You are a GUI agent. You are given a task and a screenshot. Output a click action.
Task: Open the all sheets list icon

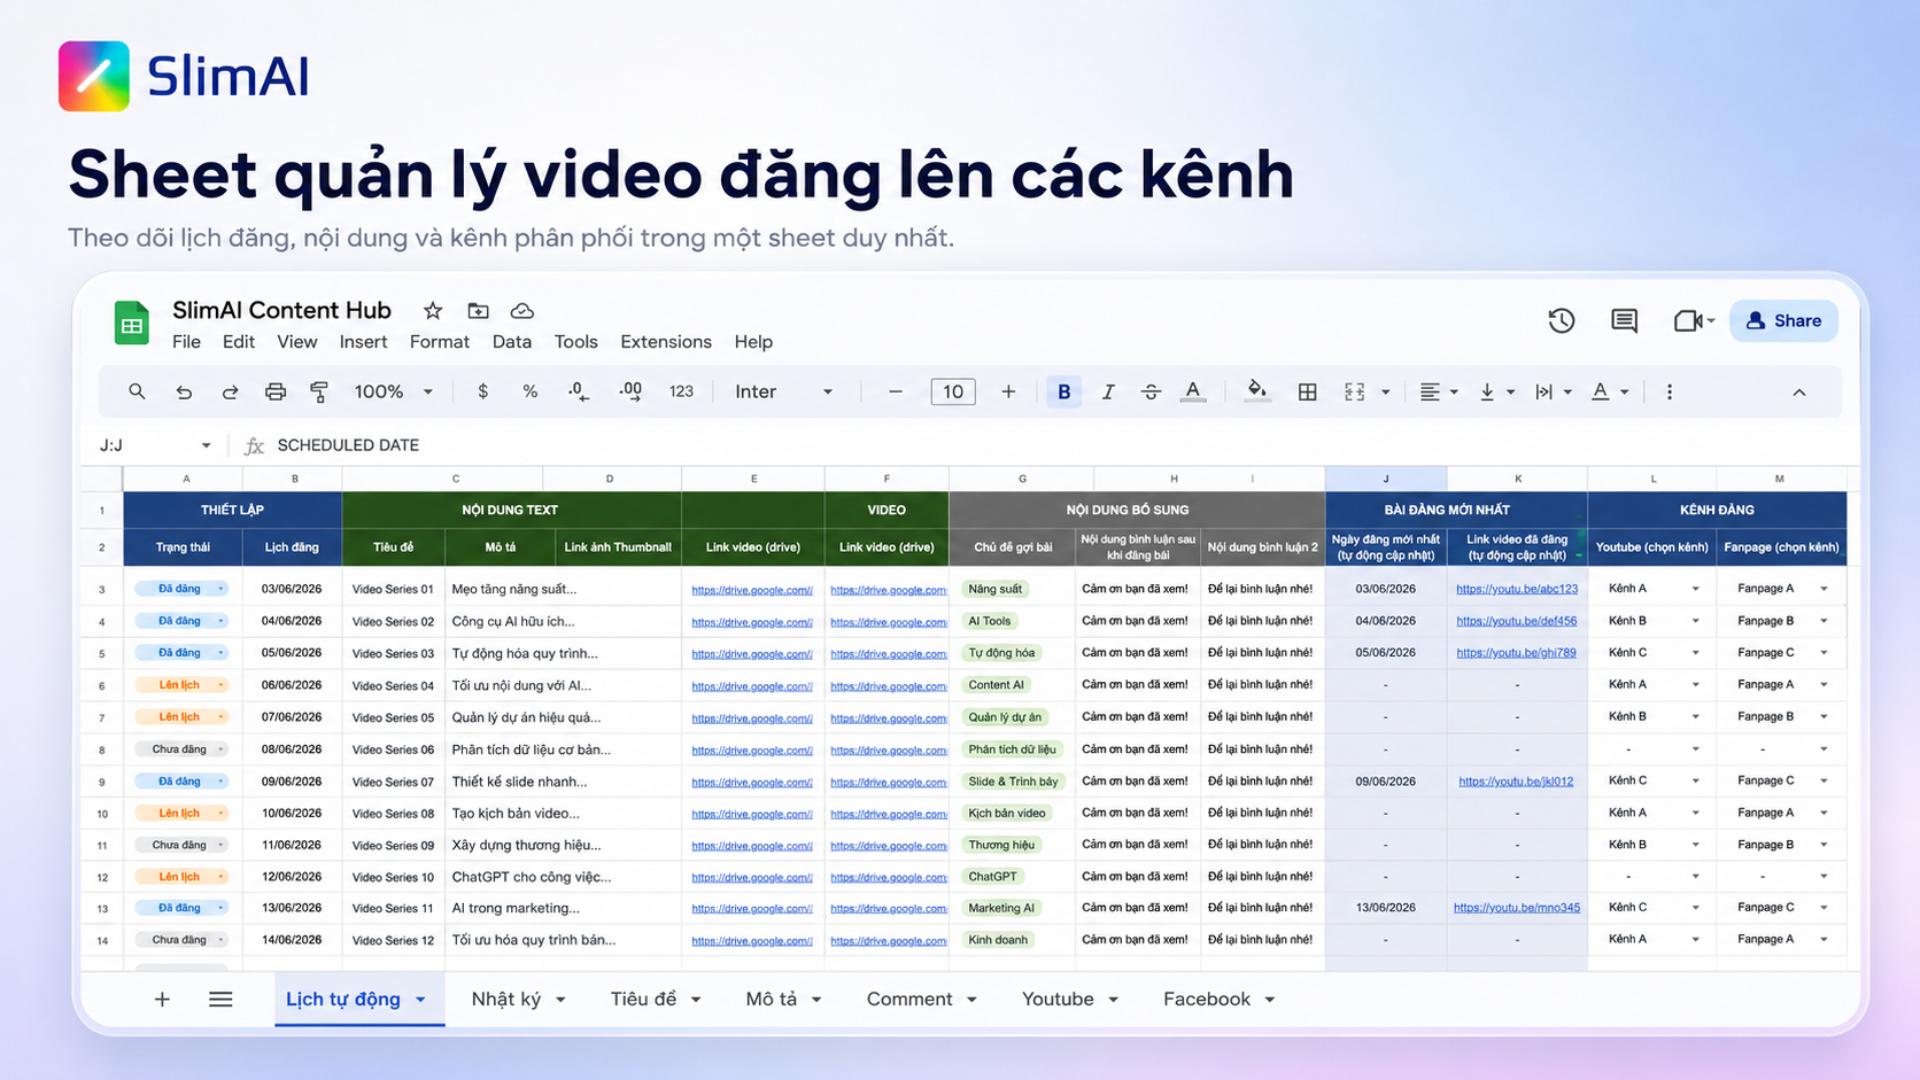point(221,999)
